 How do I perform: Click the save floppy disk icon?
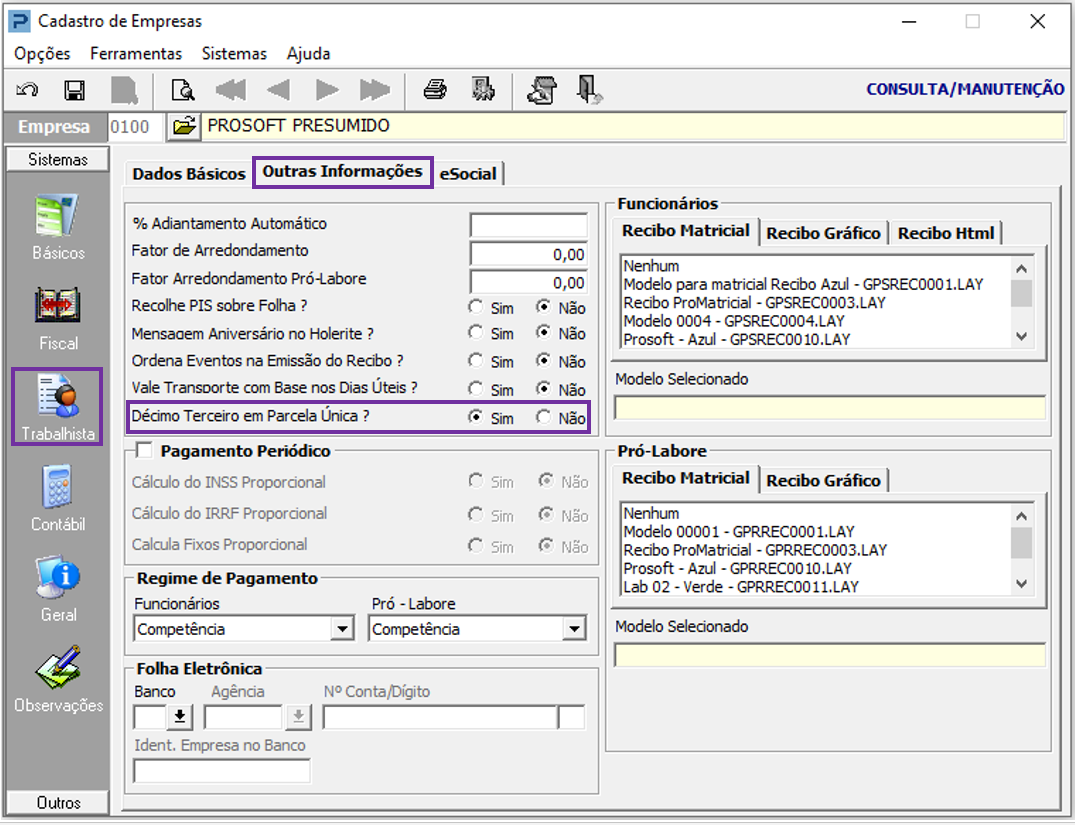75,90
